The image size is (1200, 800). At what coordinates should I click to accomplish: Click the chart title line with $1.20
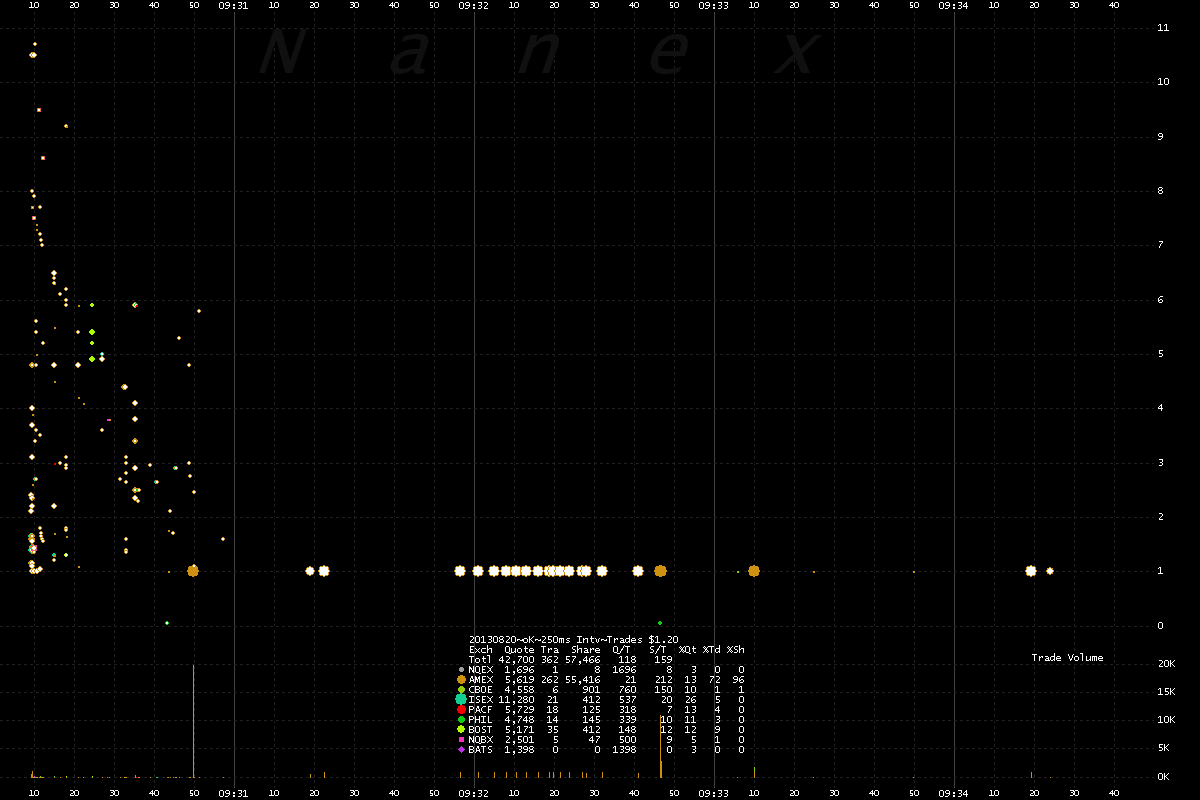pos(574,639)
